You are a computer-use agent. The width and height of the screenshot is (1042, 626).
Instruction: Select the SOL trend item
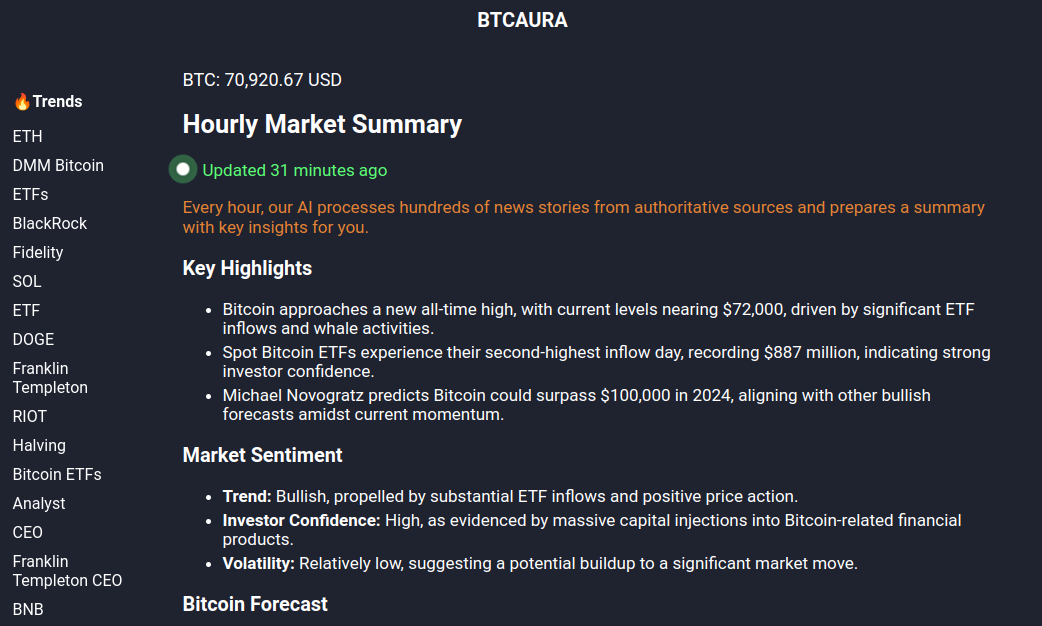[27, 281]
